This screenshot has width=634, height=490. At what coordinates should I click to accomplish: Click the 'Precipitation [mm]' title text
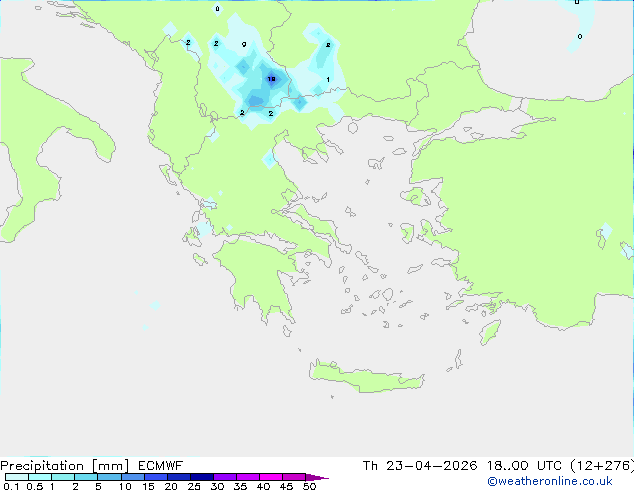pos(64,466)
